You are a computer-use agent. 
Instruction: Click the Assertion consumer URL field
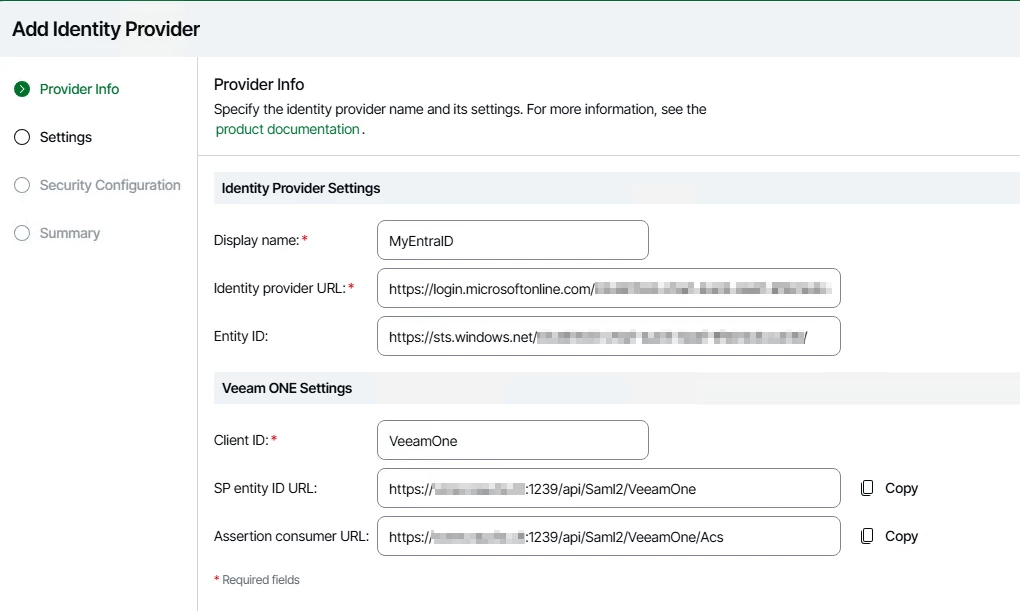609,537
